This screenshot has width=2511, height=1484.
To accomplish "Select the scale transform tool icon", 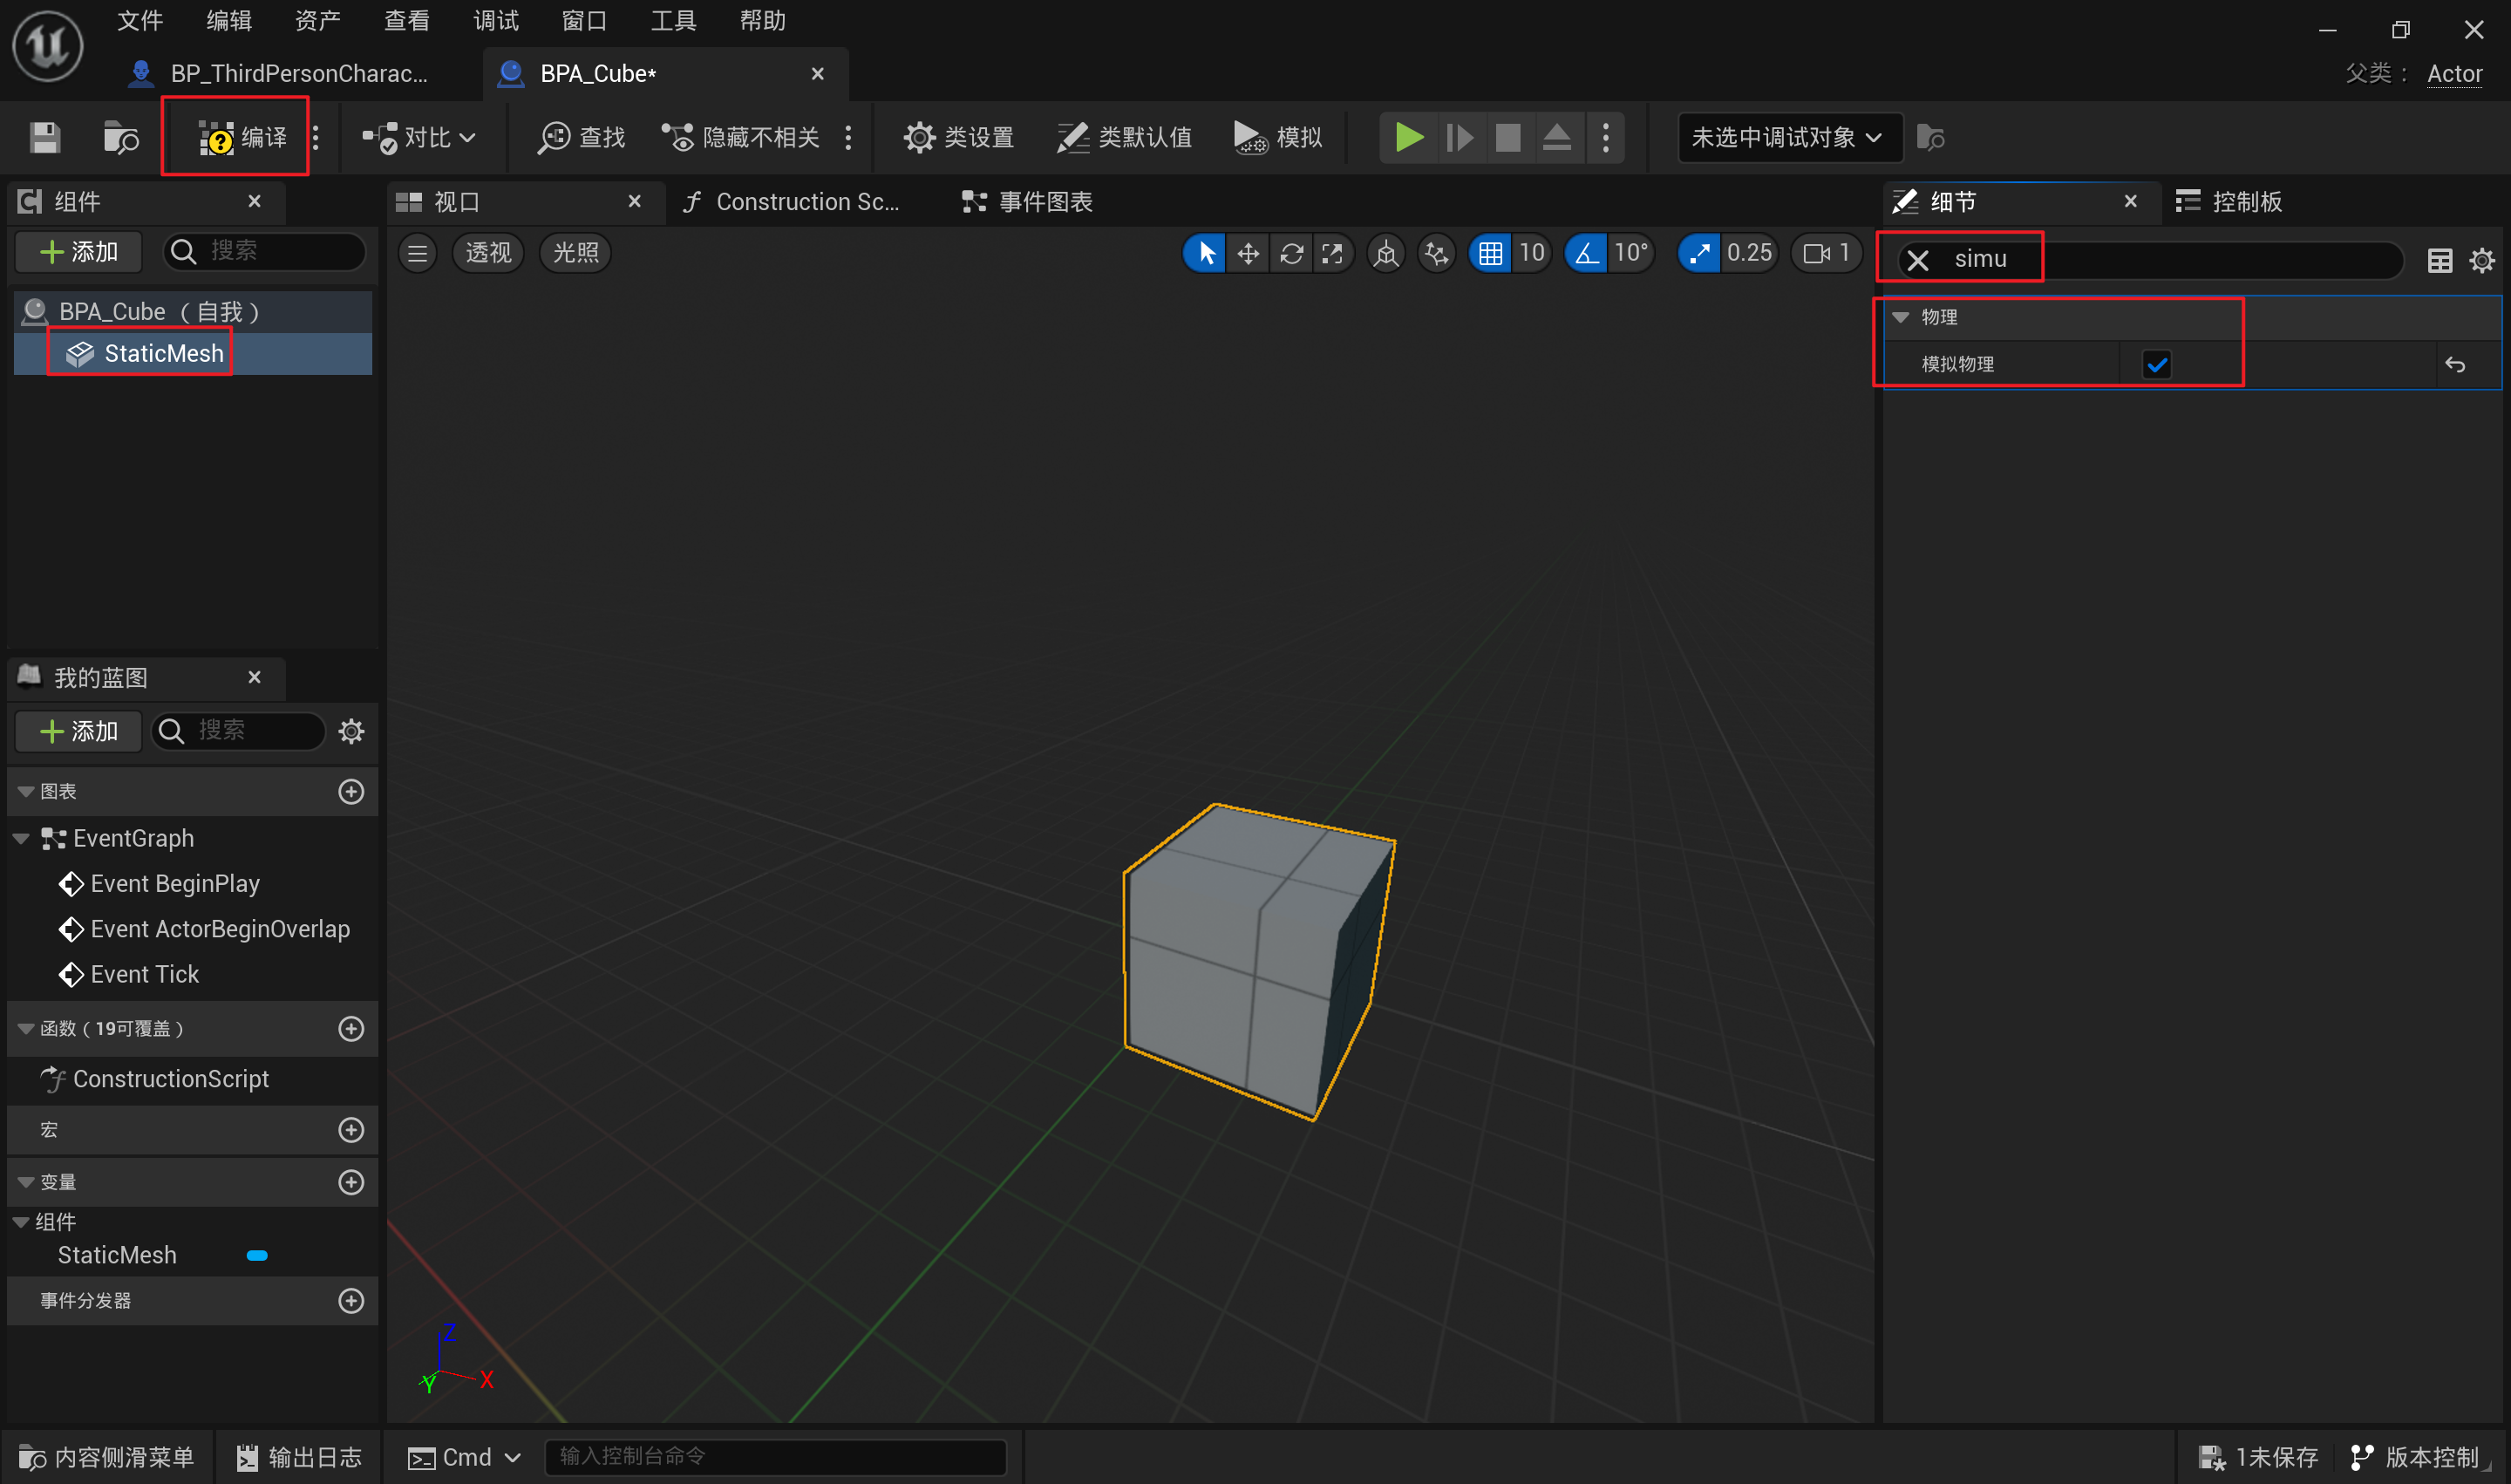I will click(x=1333, y=253).
